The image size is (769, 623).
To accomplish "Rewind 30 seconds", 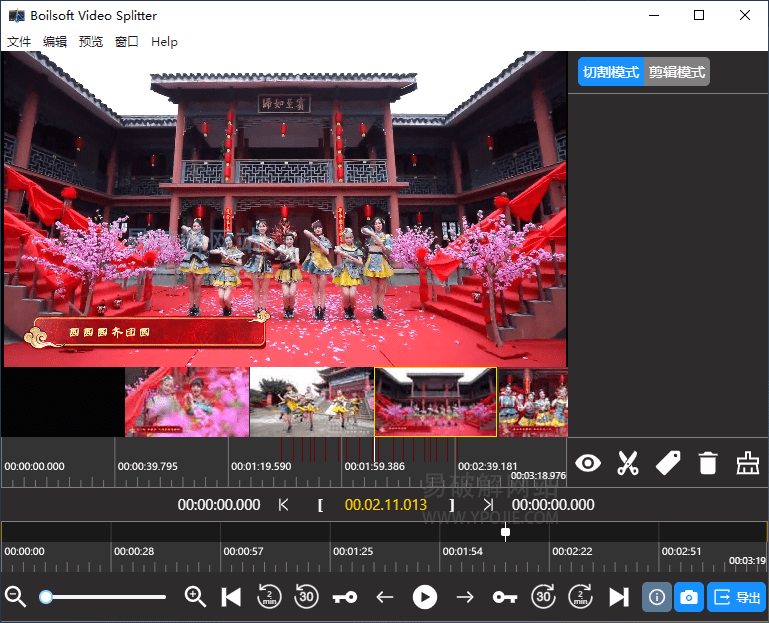I will [x=307, y=597].
